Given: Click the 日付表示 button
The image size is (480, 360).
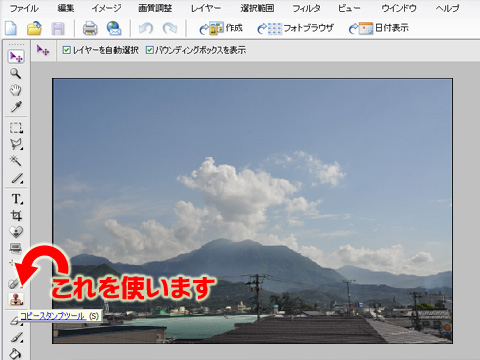Looking at the screenshot, I should pyautogui.click(x=379, y=29).
